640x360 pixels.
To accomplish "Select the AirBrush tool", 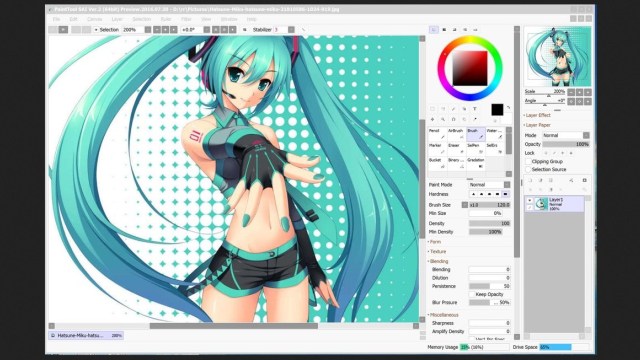I will coord(456,134).
